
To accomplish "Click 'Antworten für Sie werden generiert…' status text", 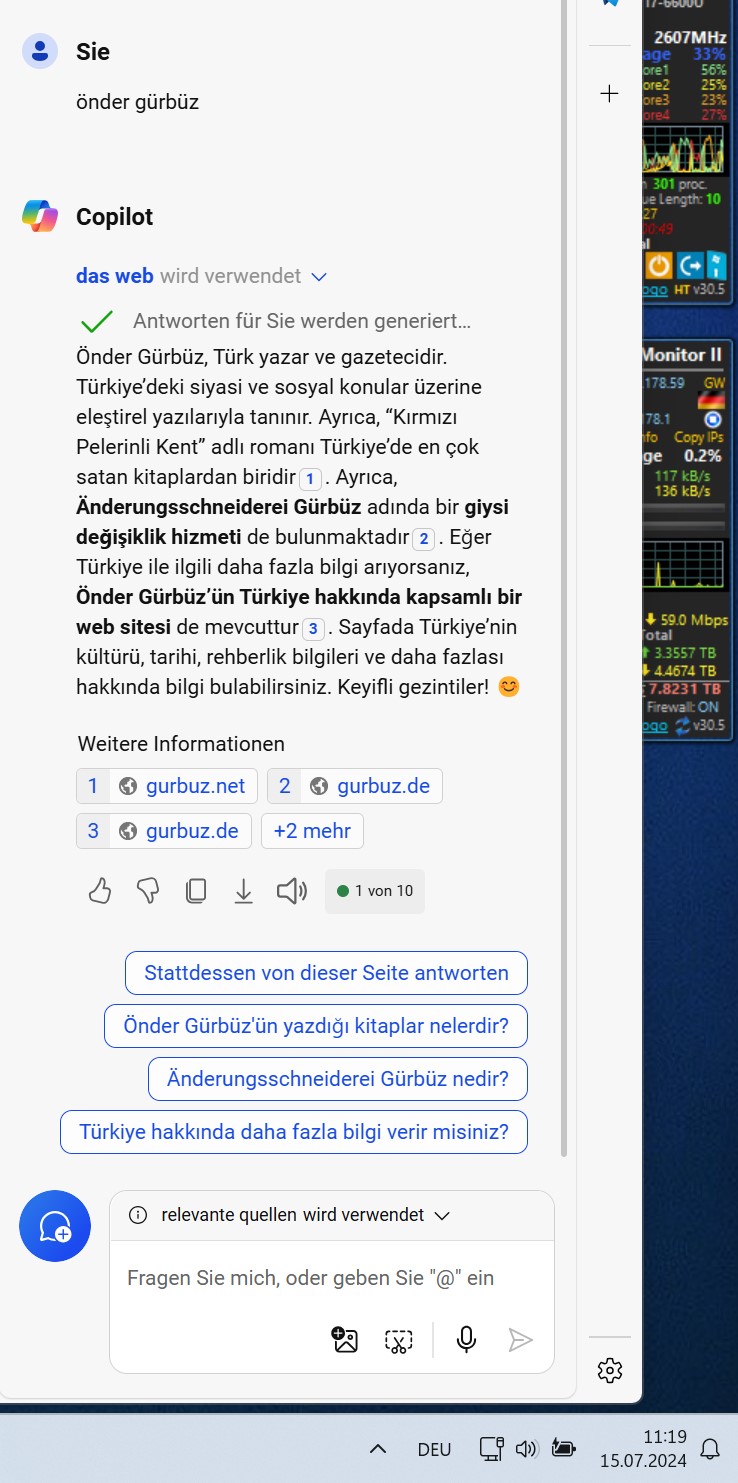I will tap(302, 321).
